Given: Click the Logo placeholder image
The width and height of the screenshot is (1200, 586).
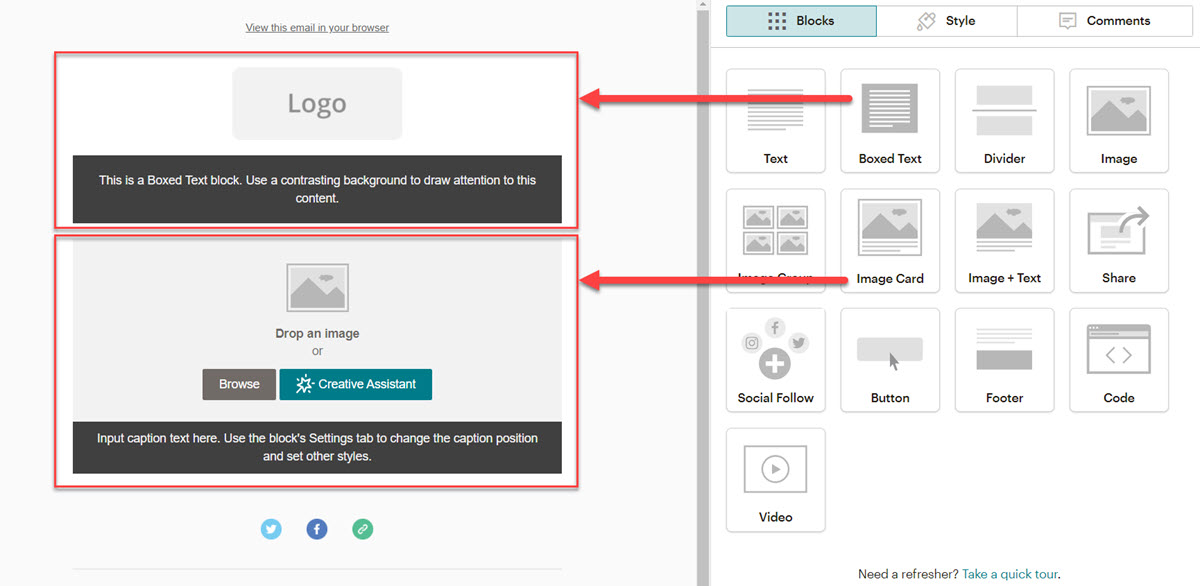Looking at the screenshot, I should [x=317, y=104].
